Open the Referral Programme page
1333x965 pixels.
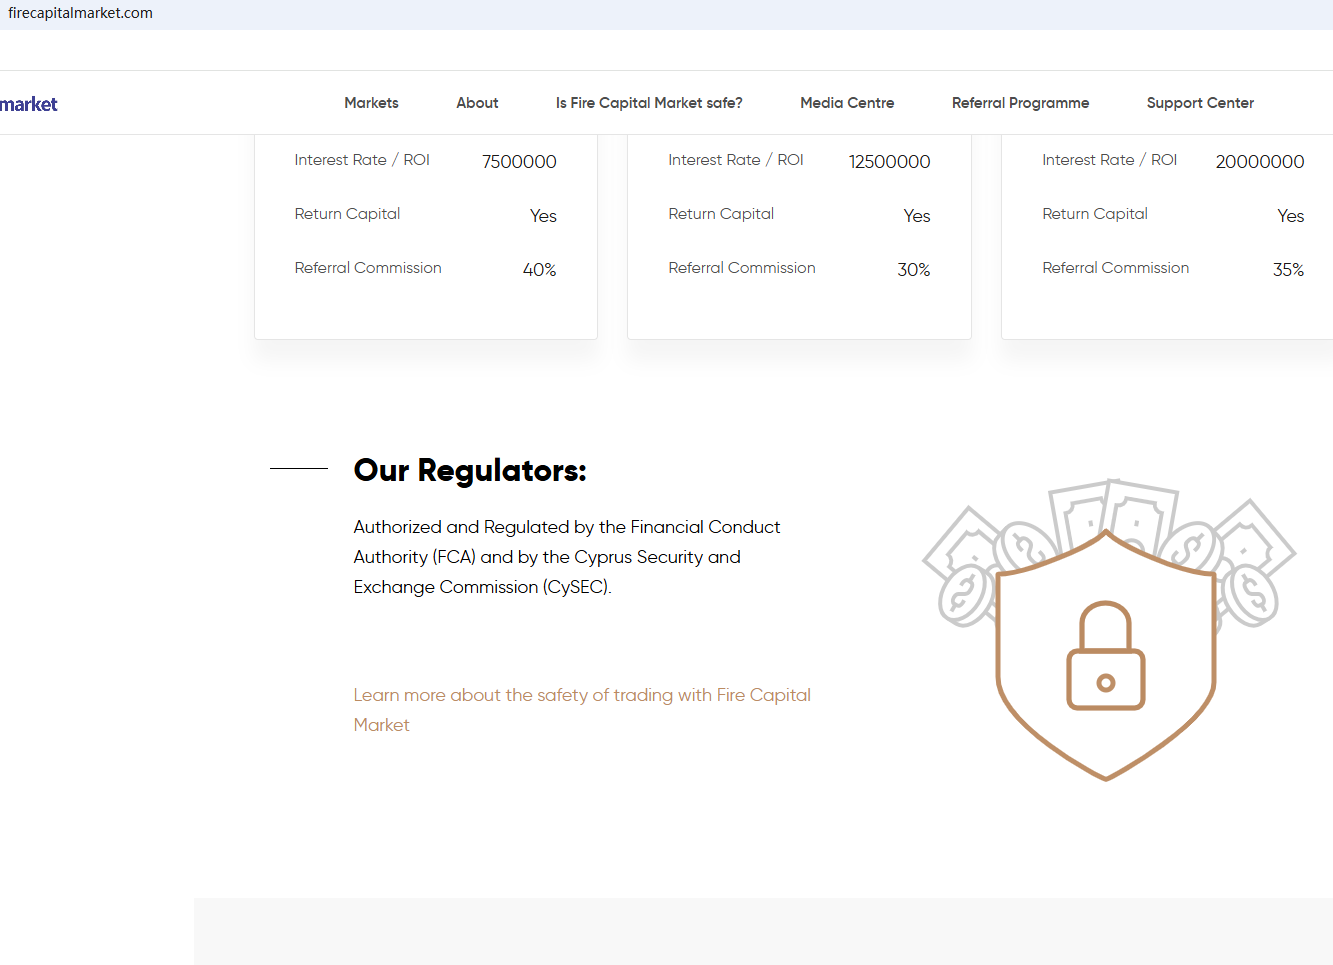click(1020, 103)
